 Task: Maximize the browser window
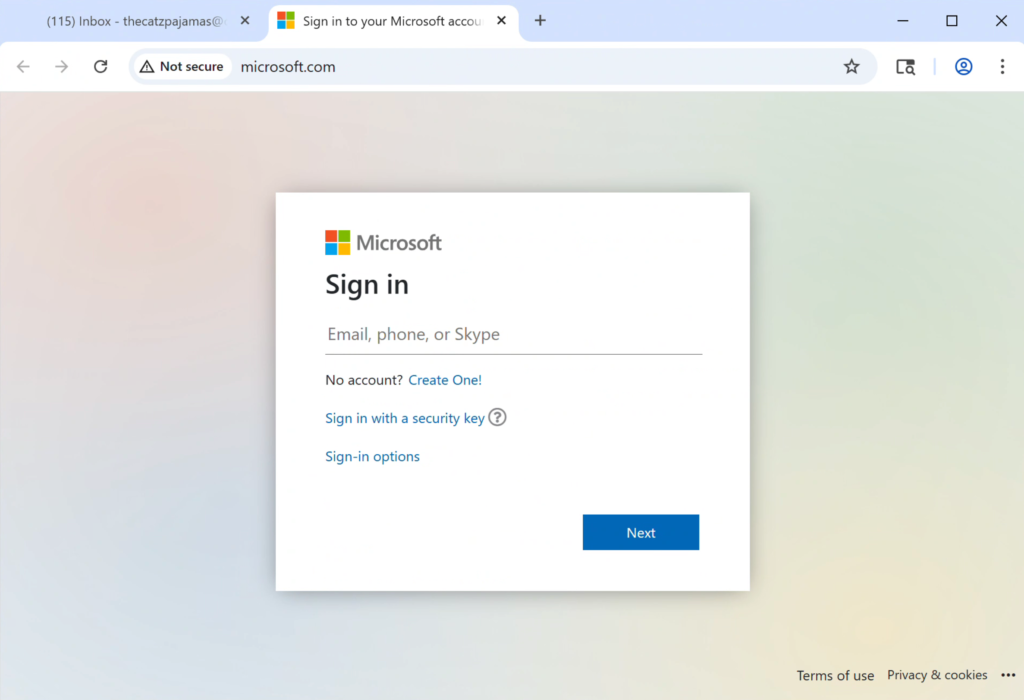point(952,21)
